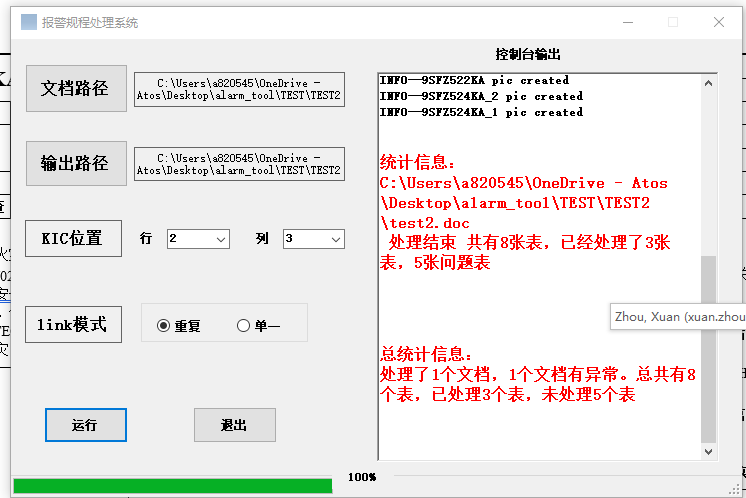Click the output path text field
Image resolution: width=746 pixels, height=498 pixels.
pos(239,164)
